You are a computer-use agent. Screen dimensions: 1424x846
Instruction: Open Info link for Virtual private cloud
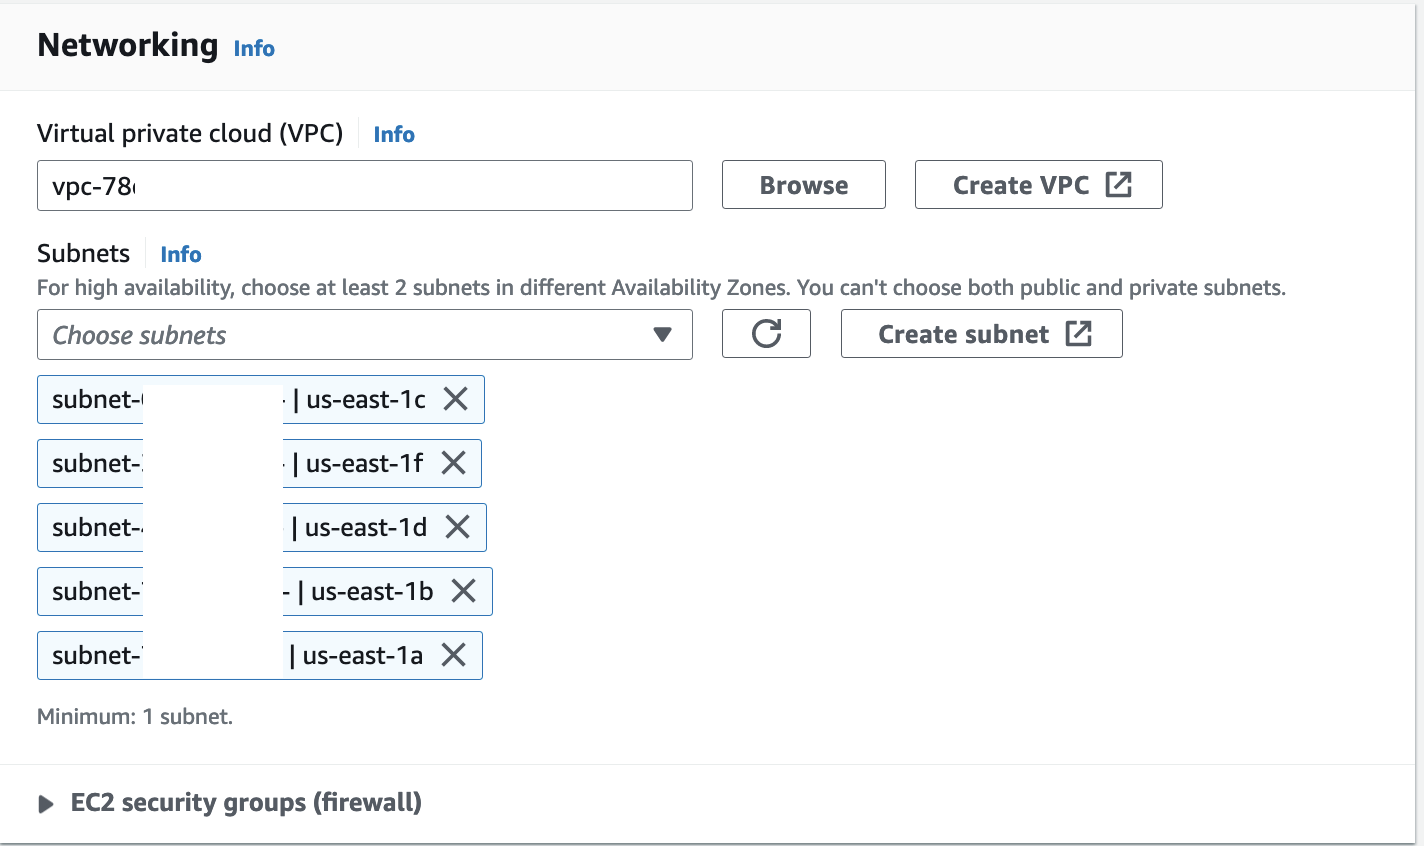[394, 134]
